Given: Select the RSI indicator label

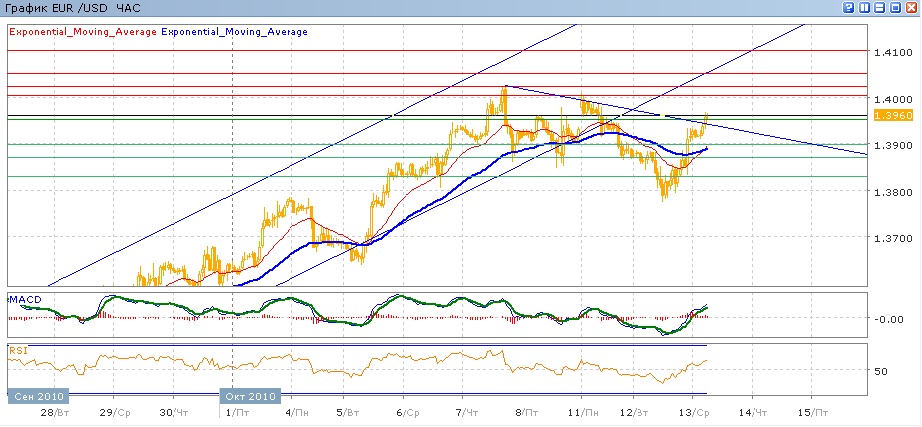Looking at the screenshot, I should [x=18, y=350].
